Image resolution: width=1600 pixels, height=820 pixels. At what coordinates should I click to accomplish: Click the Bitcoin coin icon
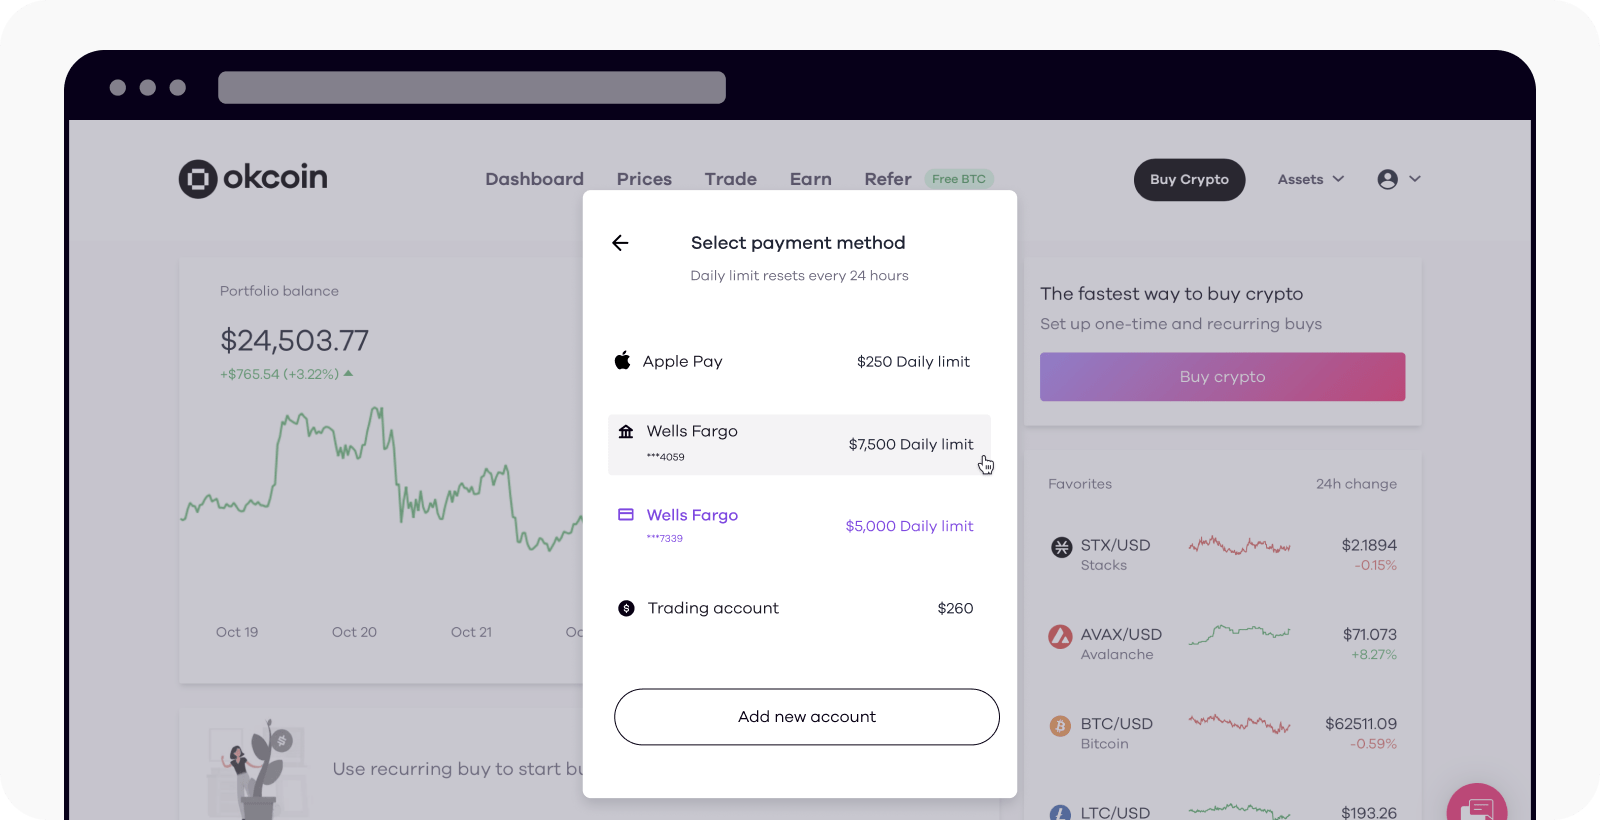tap(1059, 726)
